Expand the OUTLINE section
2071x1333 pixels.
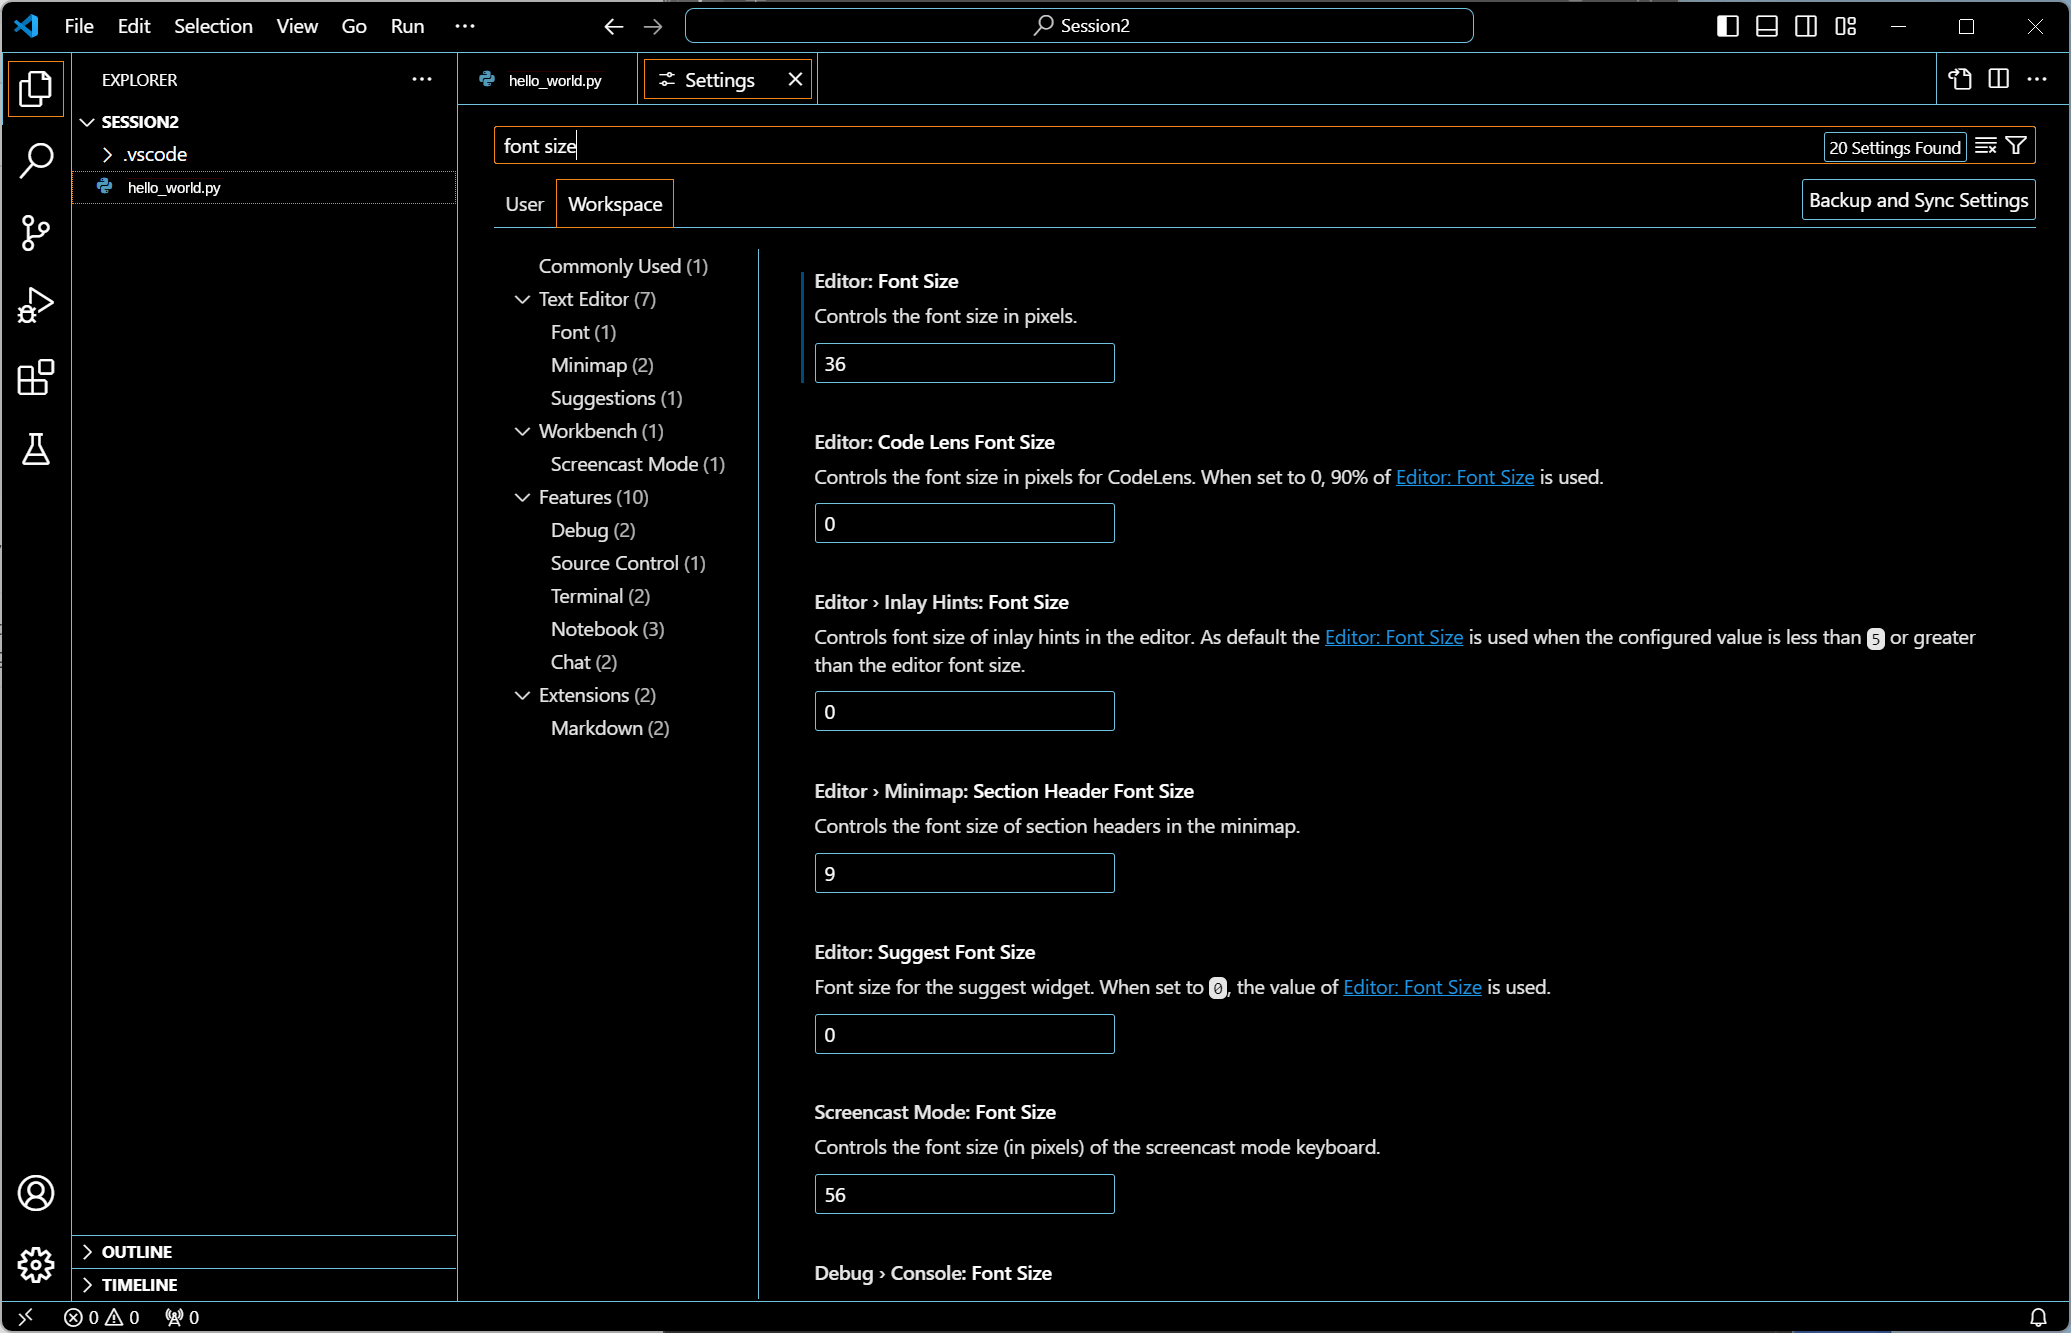(136, 1252)
